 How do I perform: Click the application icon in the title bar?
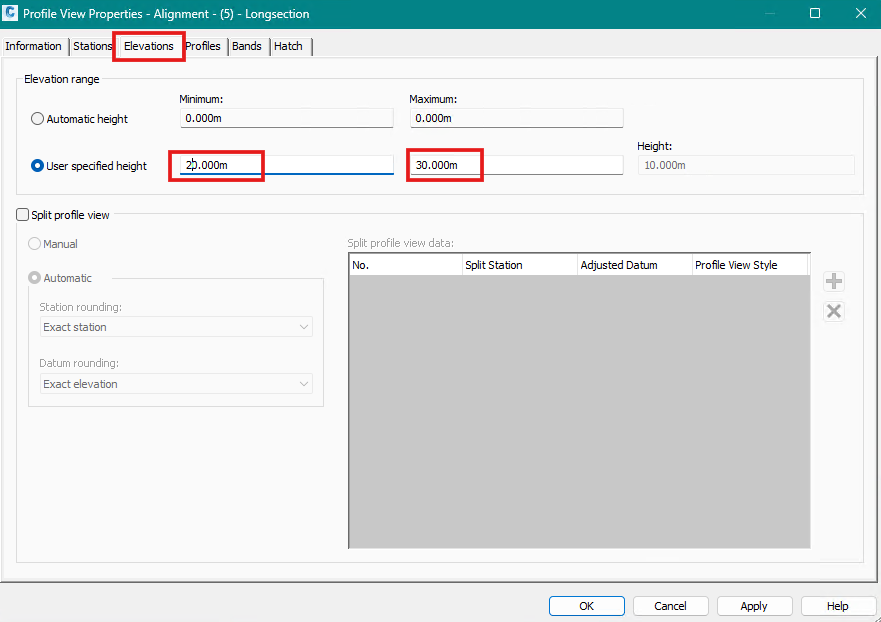point(13,13)
